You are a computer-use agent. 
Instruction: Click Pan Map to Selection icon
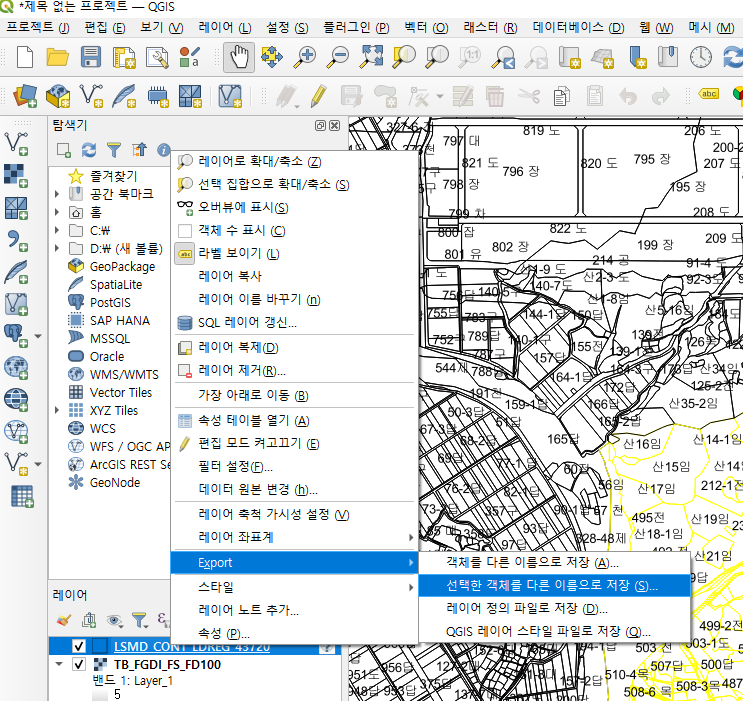click(272, 57)
